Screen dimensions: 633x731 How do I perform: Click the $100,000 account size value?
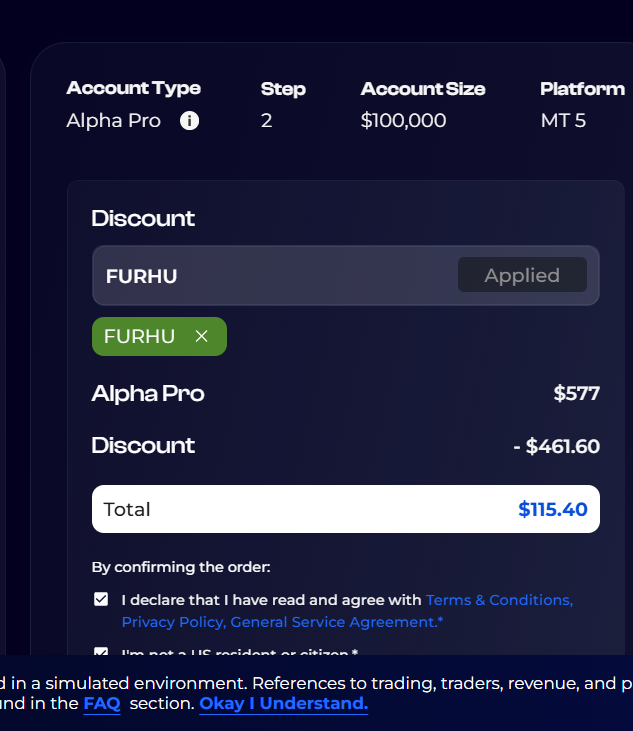(403, 121)
